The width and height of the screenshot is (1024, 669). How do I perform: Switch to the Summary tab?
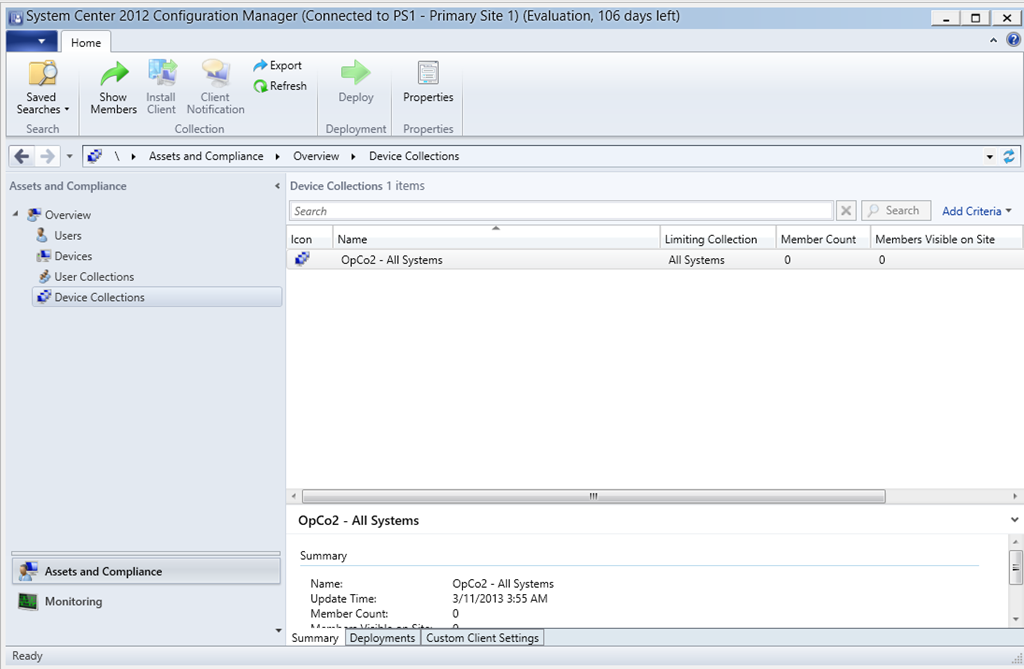pyautogui.click(x=315, y=638)
